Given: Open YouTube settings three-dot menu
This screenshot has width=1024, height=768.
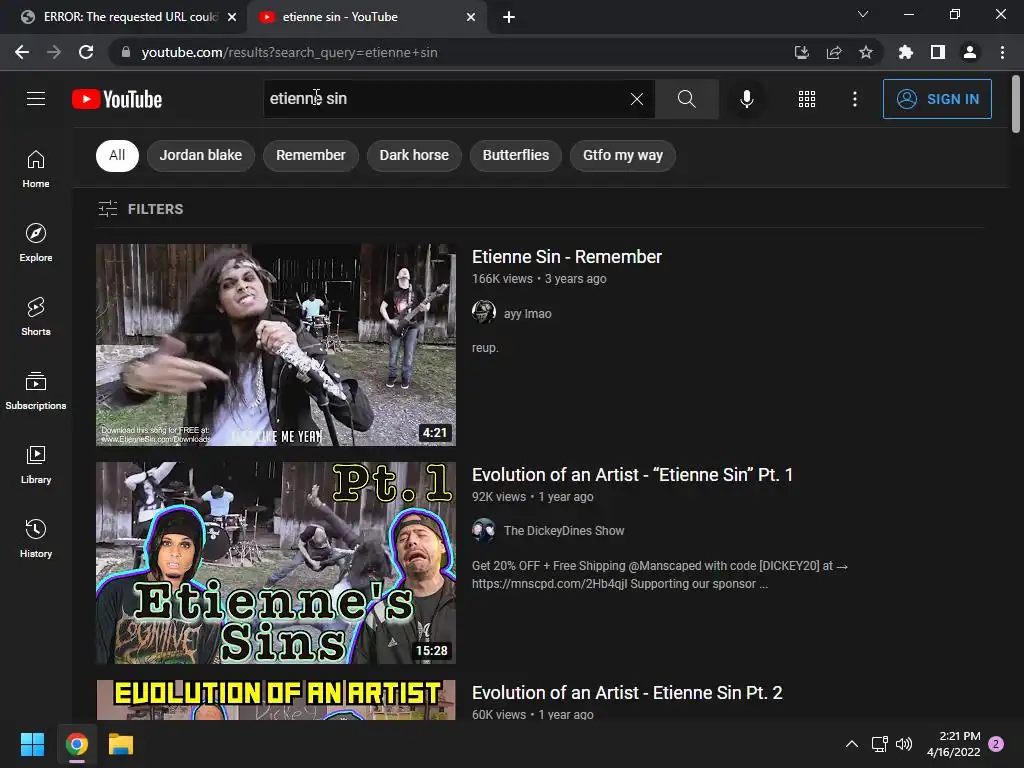Looking at the screenshot, I should [x=854, y=99].
